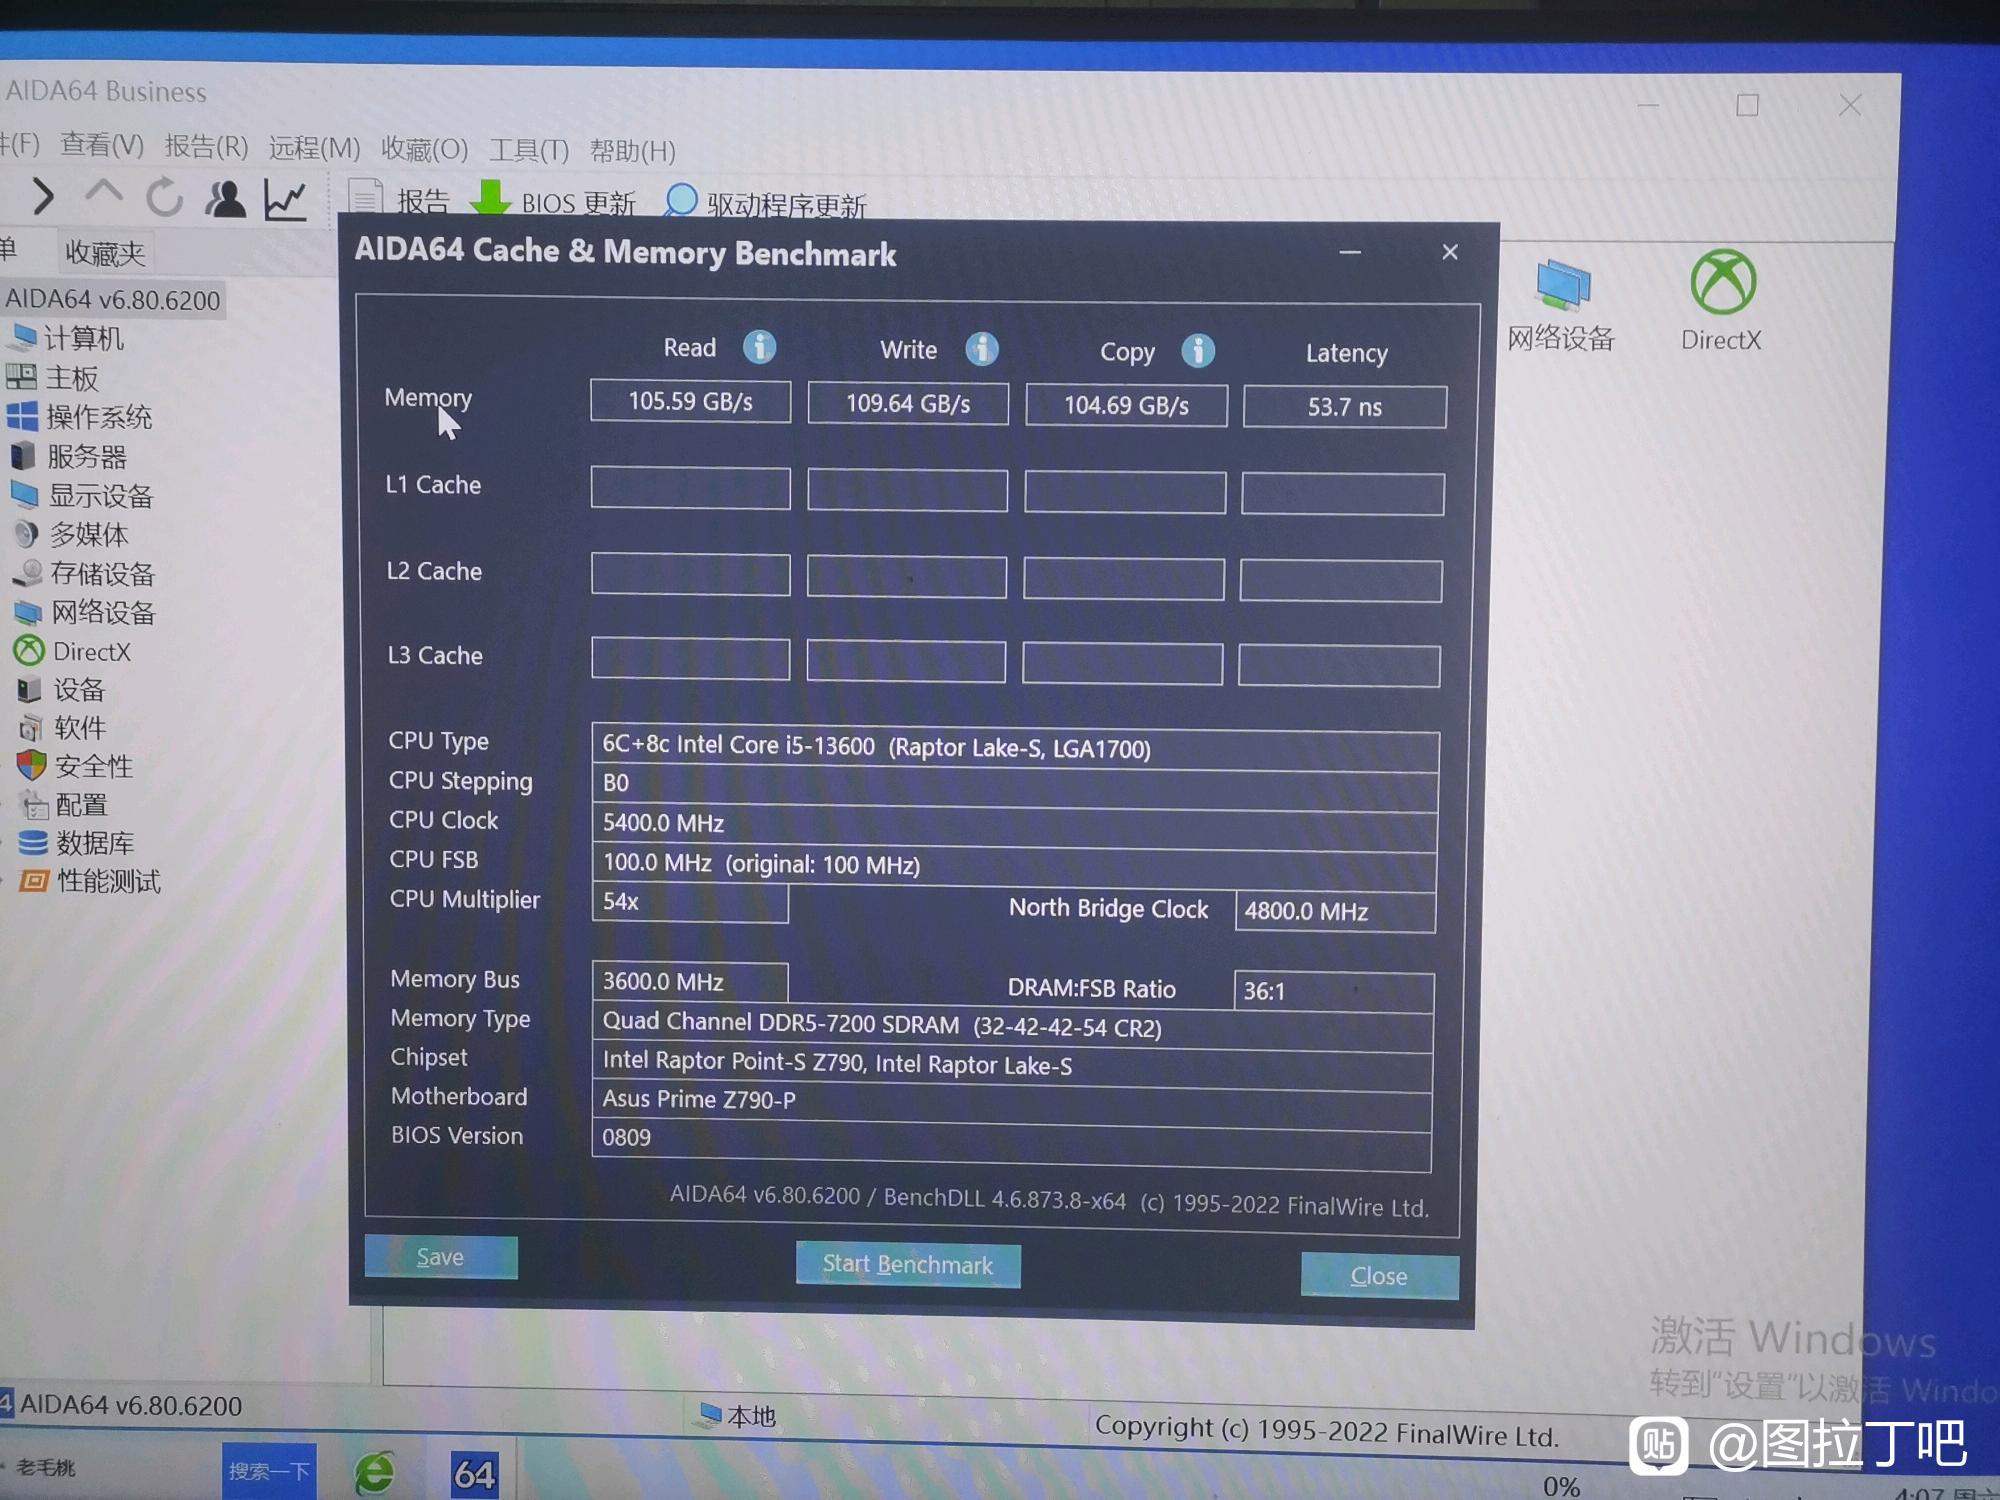Select 性能测试 in the sidebar tree
2000x1500 pixels.
91,881
